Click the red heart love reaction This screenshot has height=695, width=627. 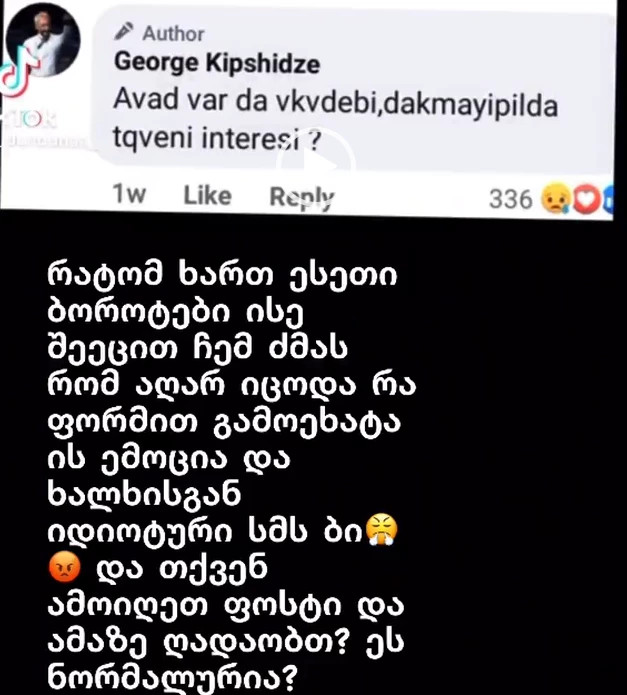(587, 200)
